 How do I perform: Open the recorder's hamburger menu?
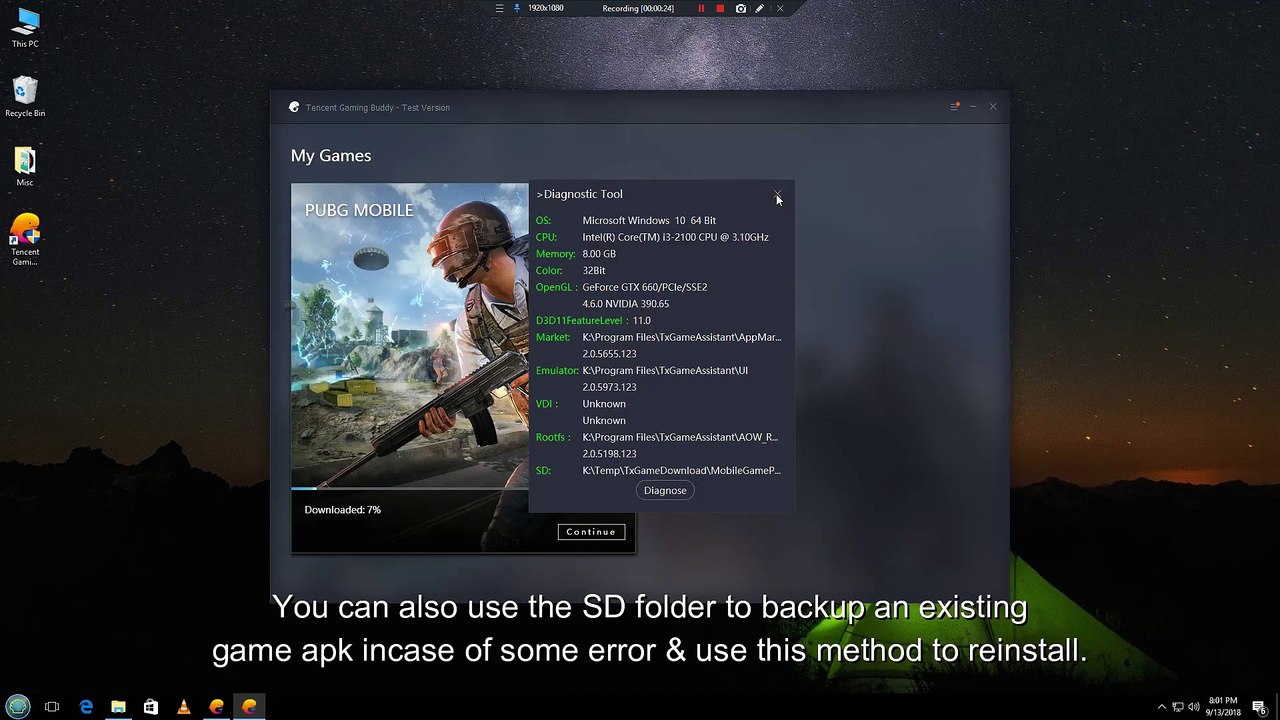pyautogui.click(x=499, y=8)
